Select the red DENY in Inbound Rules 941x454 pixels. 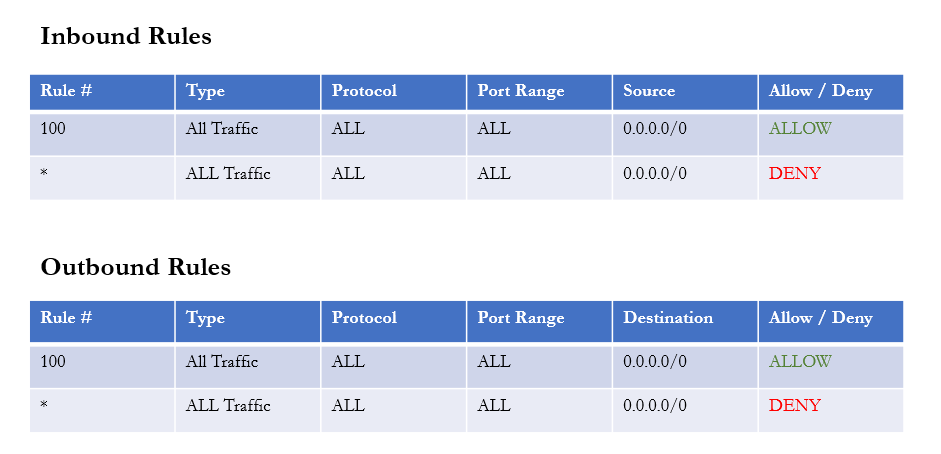click(x=795, y=173)
